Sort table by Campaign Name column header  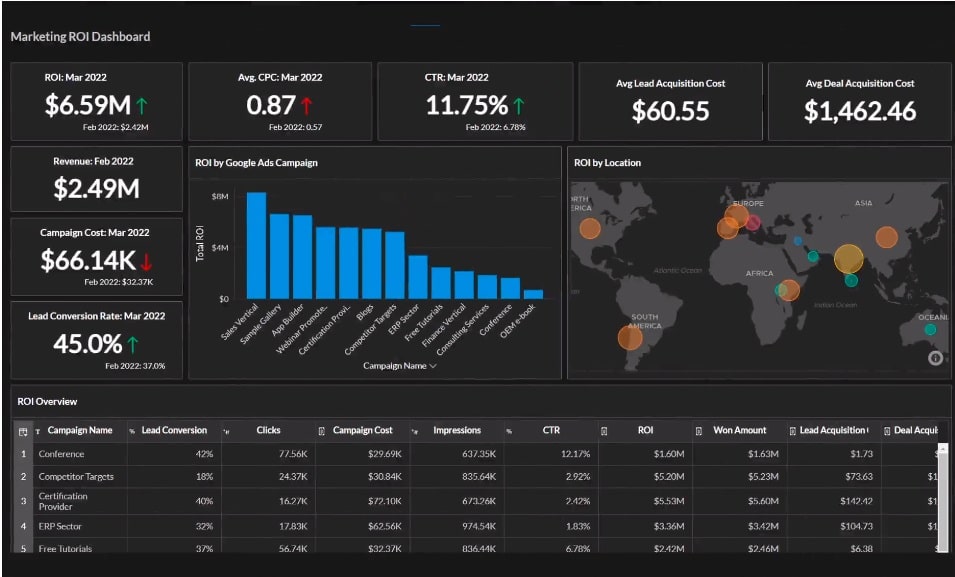click(80, 430)
